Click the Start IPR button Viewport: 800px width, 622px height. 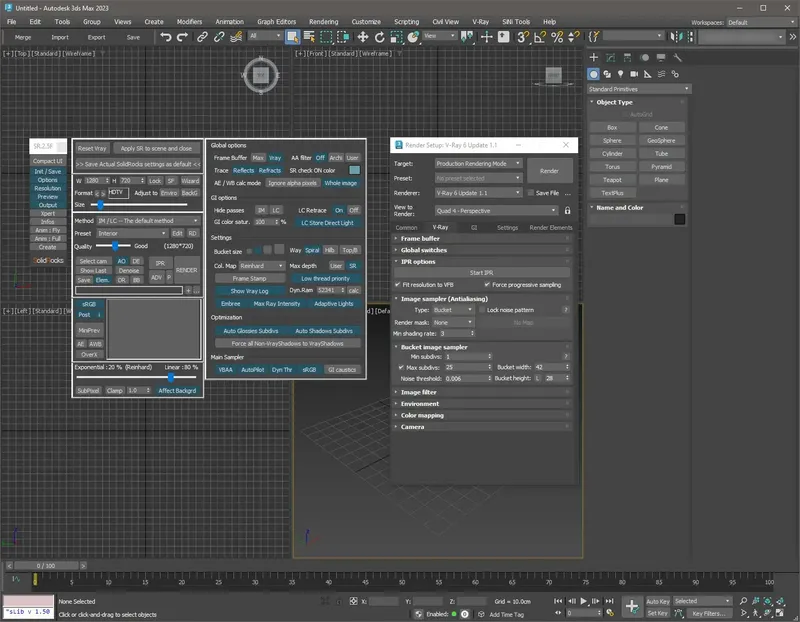pyautogui.click(x=481, y=272)
